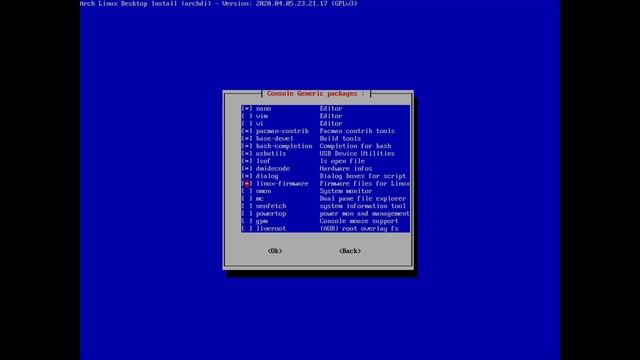Toggle the highlighted linux-firmware checkbox

coord(247,184)
